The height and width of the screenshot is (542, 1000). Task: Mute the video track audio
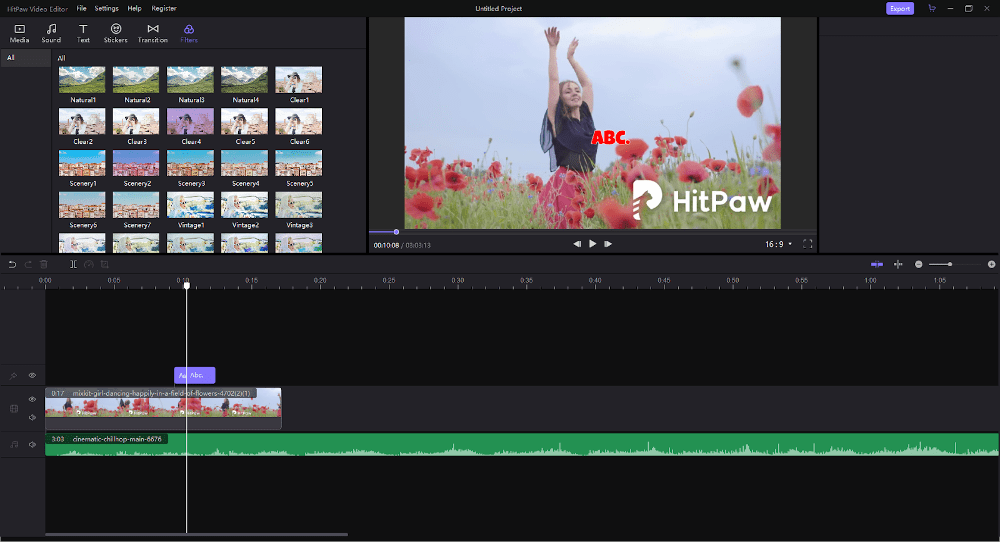[32, 418]
